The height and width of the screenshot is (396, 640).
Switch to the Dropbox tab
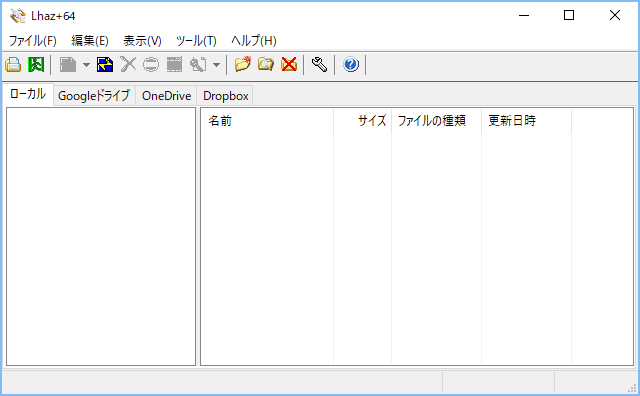(x=225, y=96)
